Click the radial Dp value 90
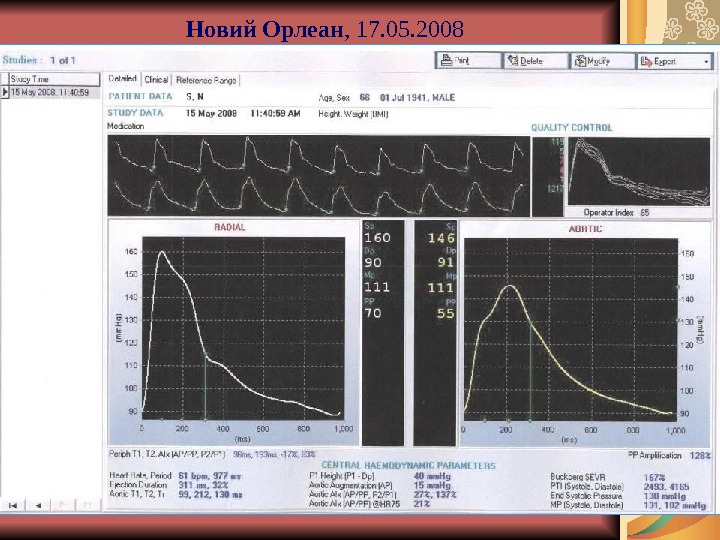This screenshot has width=720, height=540. pyautogui.click(x=373, y=263)
